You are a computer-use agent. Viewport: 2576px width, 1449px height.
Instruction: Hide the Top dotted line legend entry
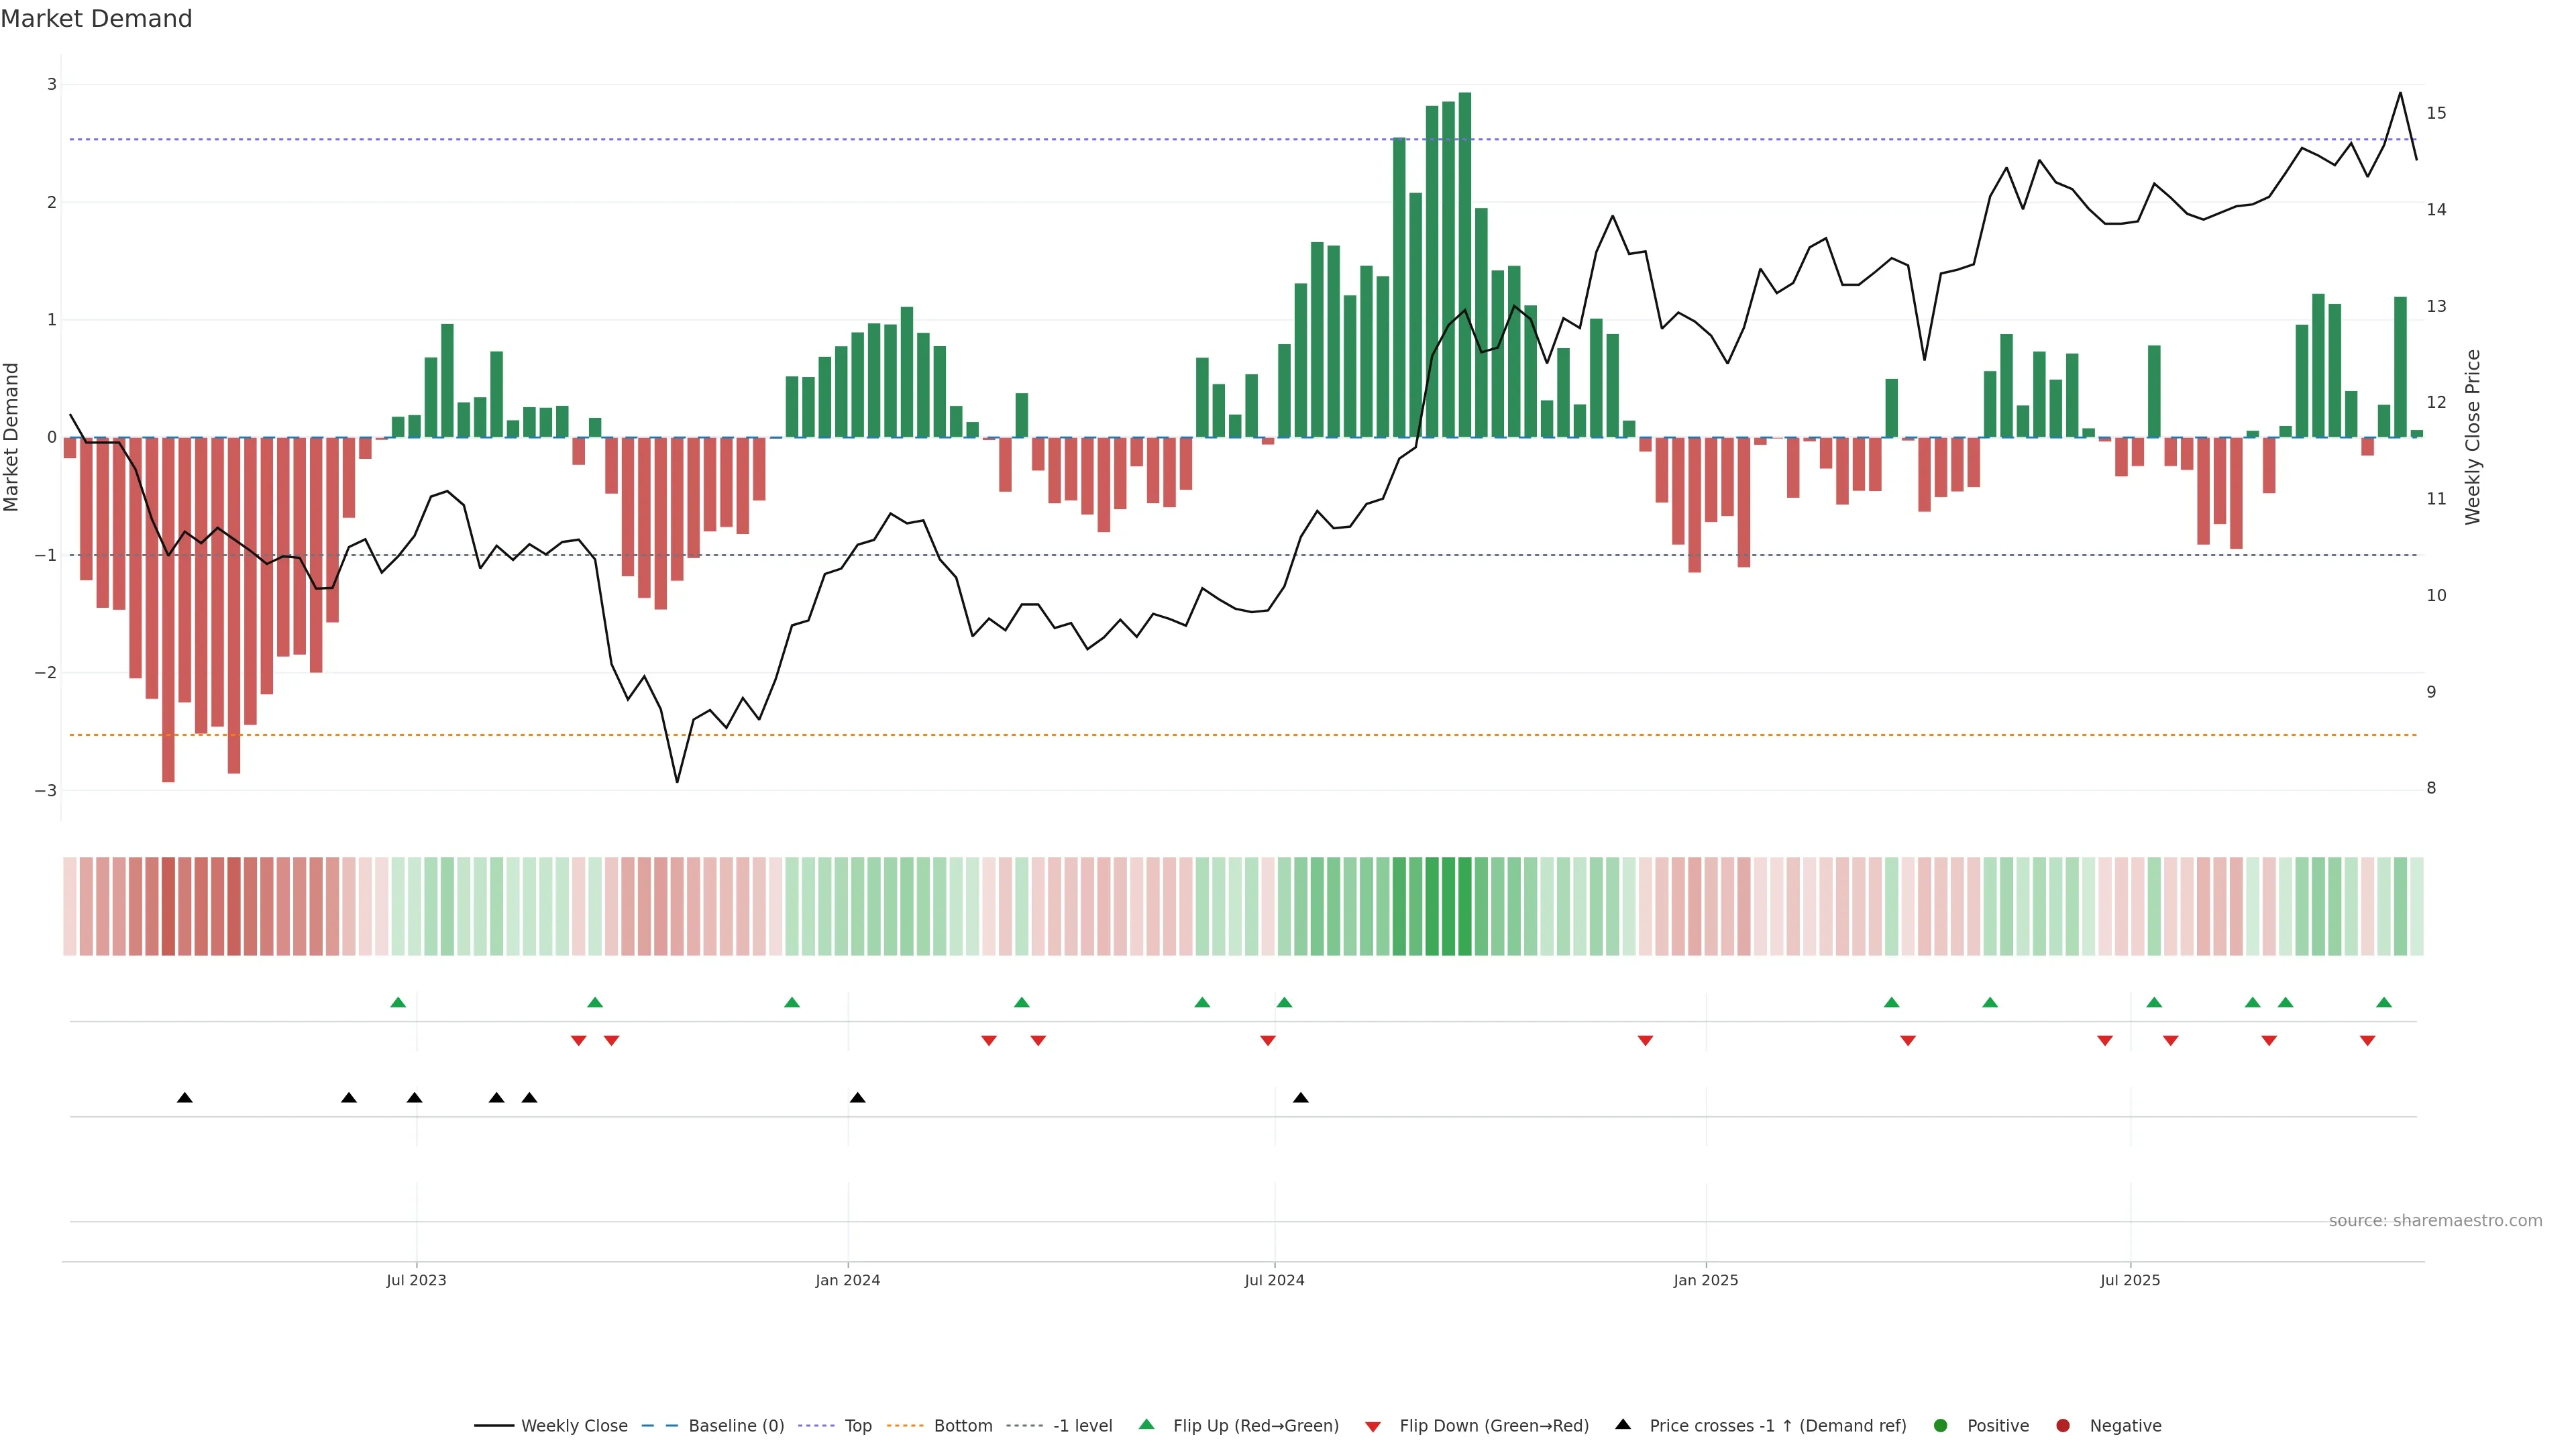(857, 1426)
